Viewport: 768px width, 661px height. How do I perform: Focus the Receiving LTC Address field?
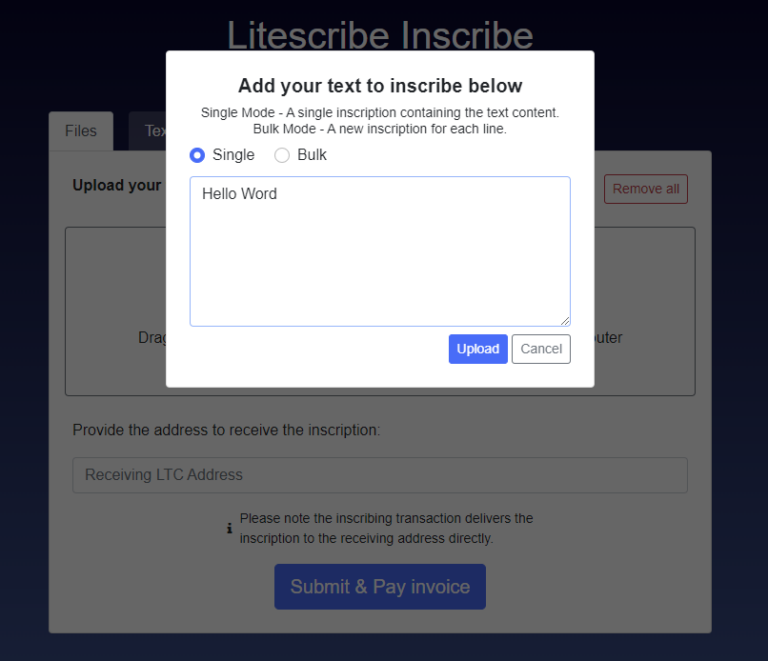pos(380,475)
